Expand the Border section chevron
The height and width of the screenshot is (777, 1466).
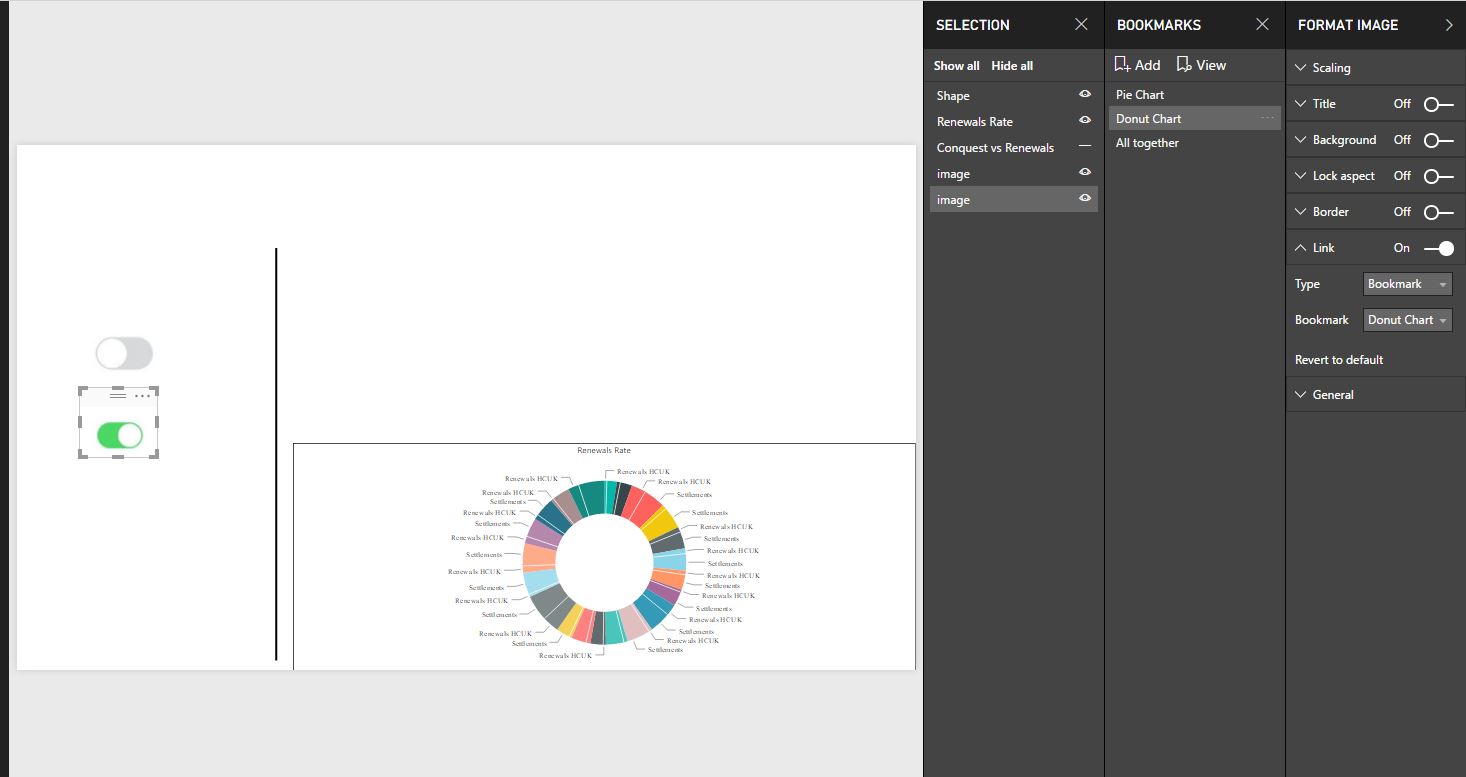click(x=1301, y=212)
